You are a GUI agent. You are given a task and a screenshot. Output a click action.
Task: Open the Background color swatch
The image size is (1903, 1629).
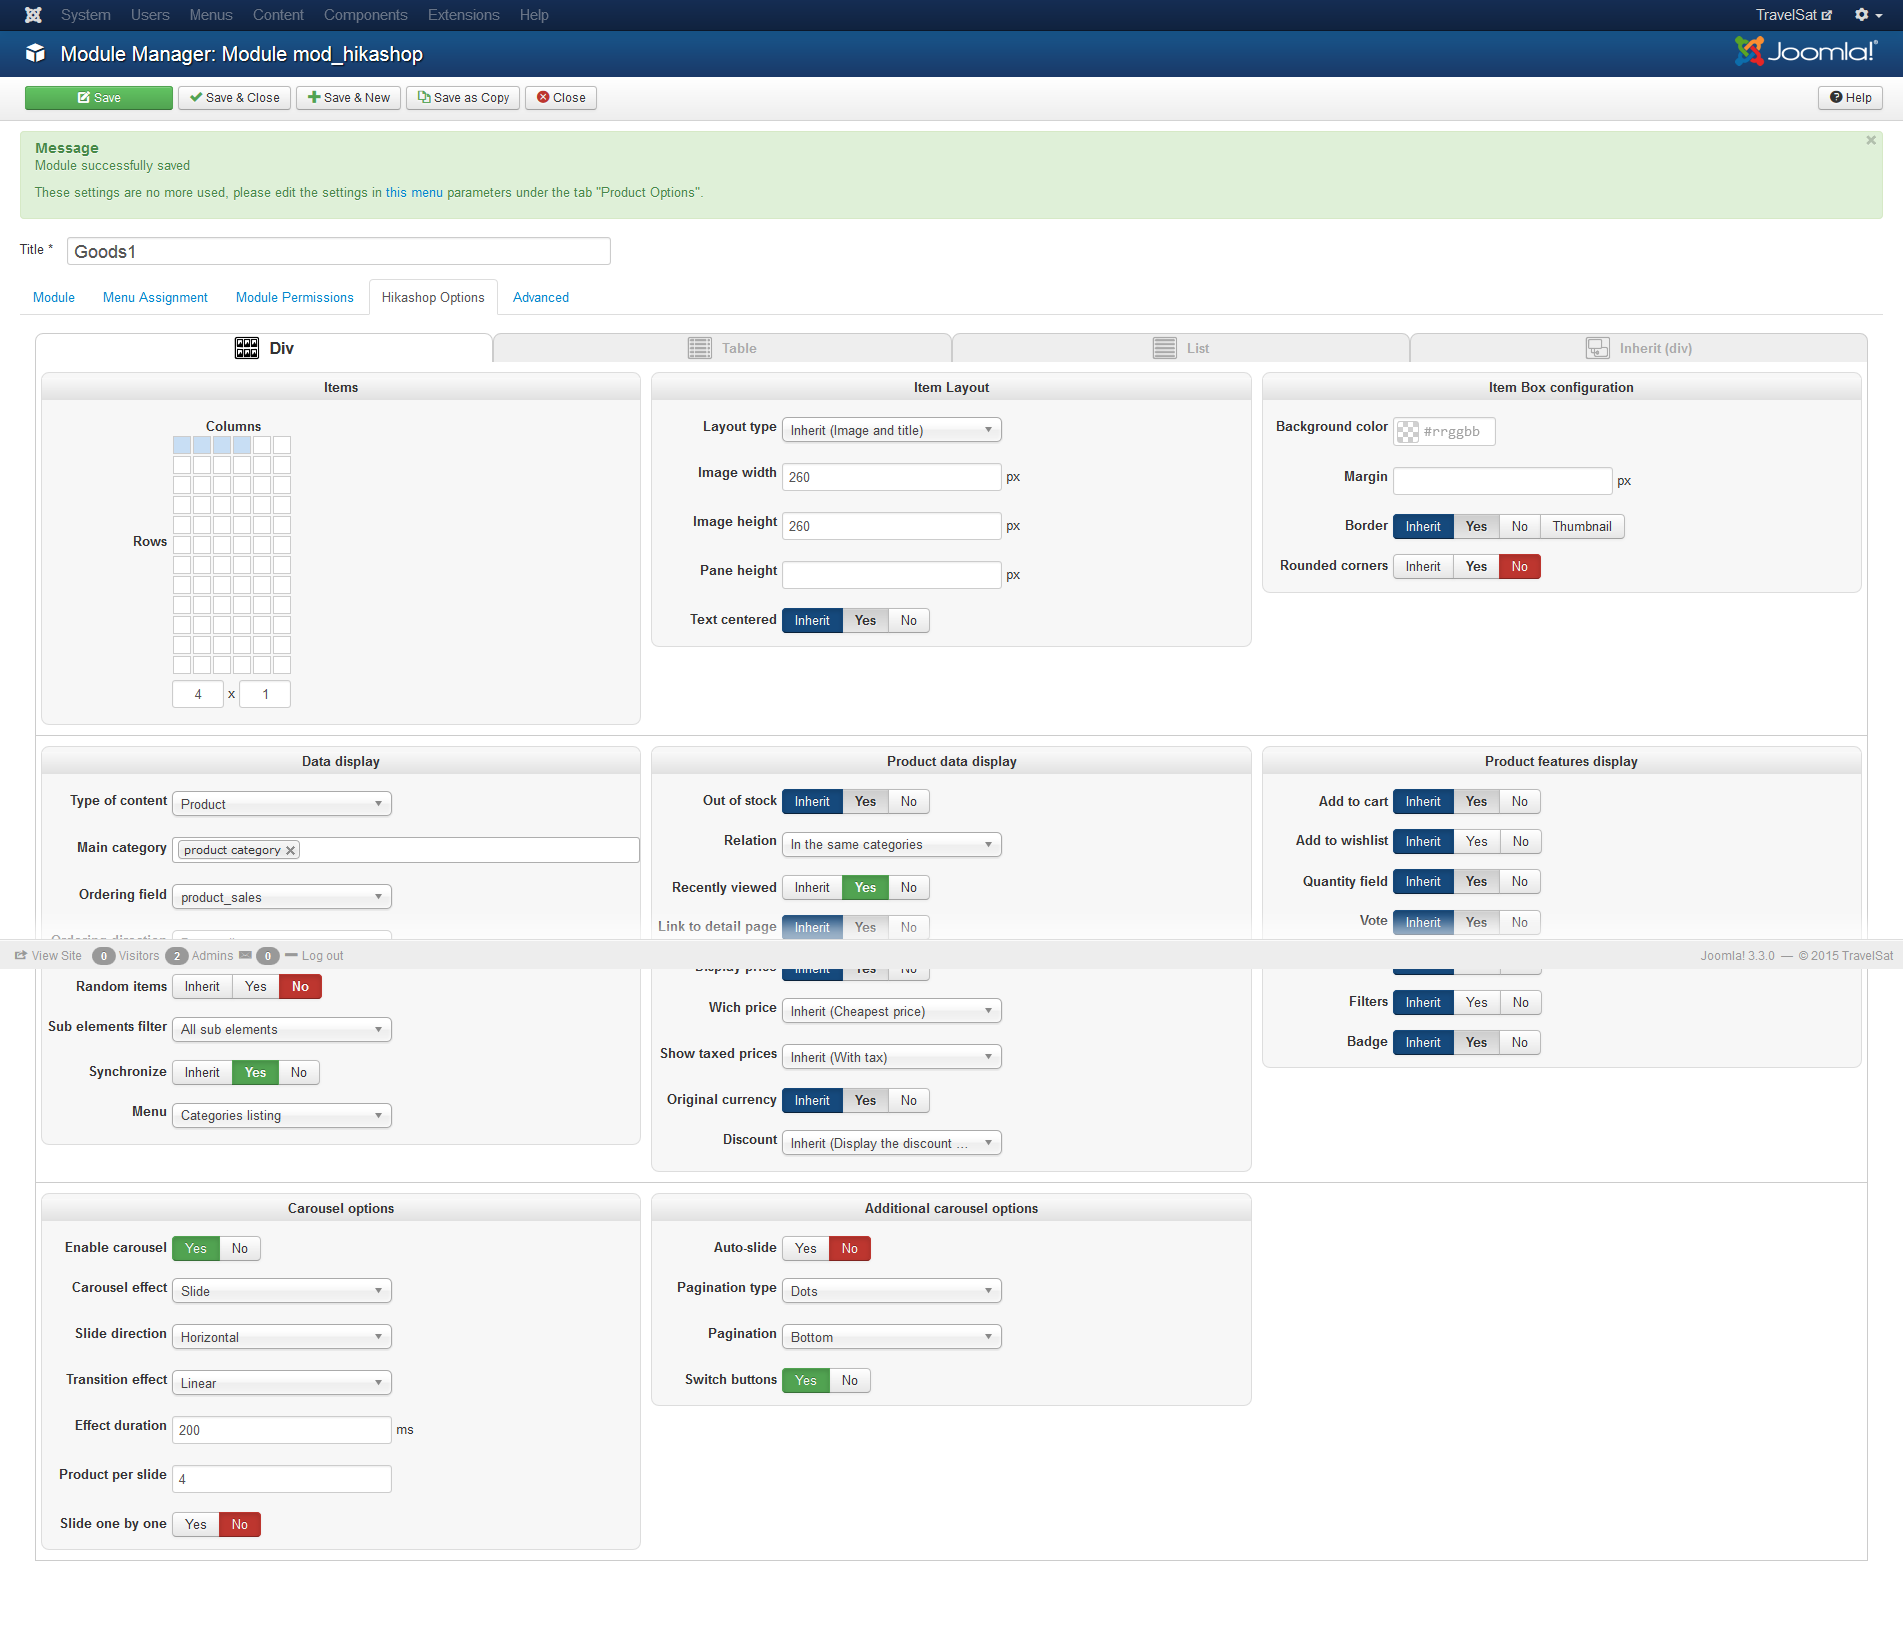point(1408,432)
